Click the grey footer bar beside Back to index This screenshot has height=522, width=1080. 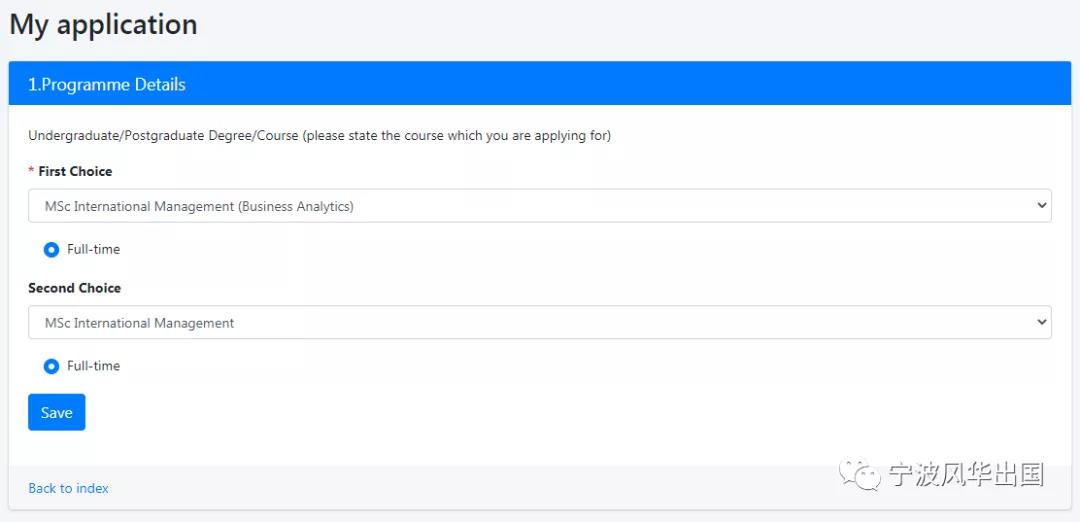coord(468,488)
